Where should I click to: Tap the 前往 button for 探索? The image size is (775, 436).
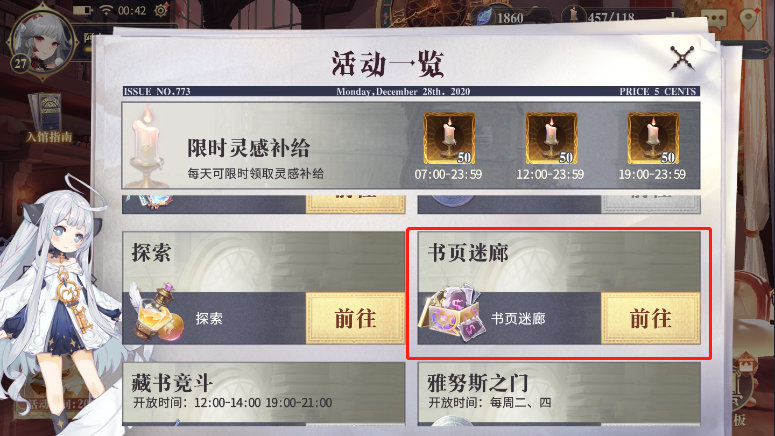click(x=355, y=318)
